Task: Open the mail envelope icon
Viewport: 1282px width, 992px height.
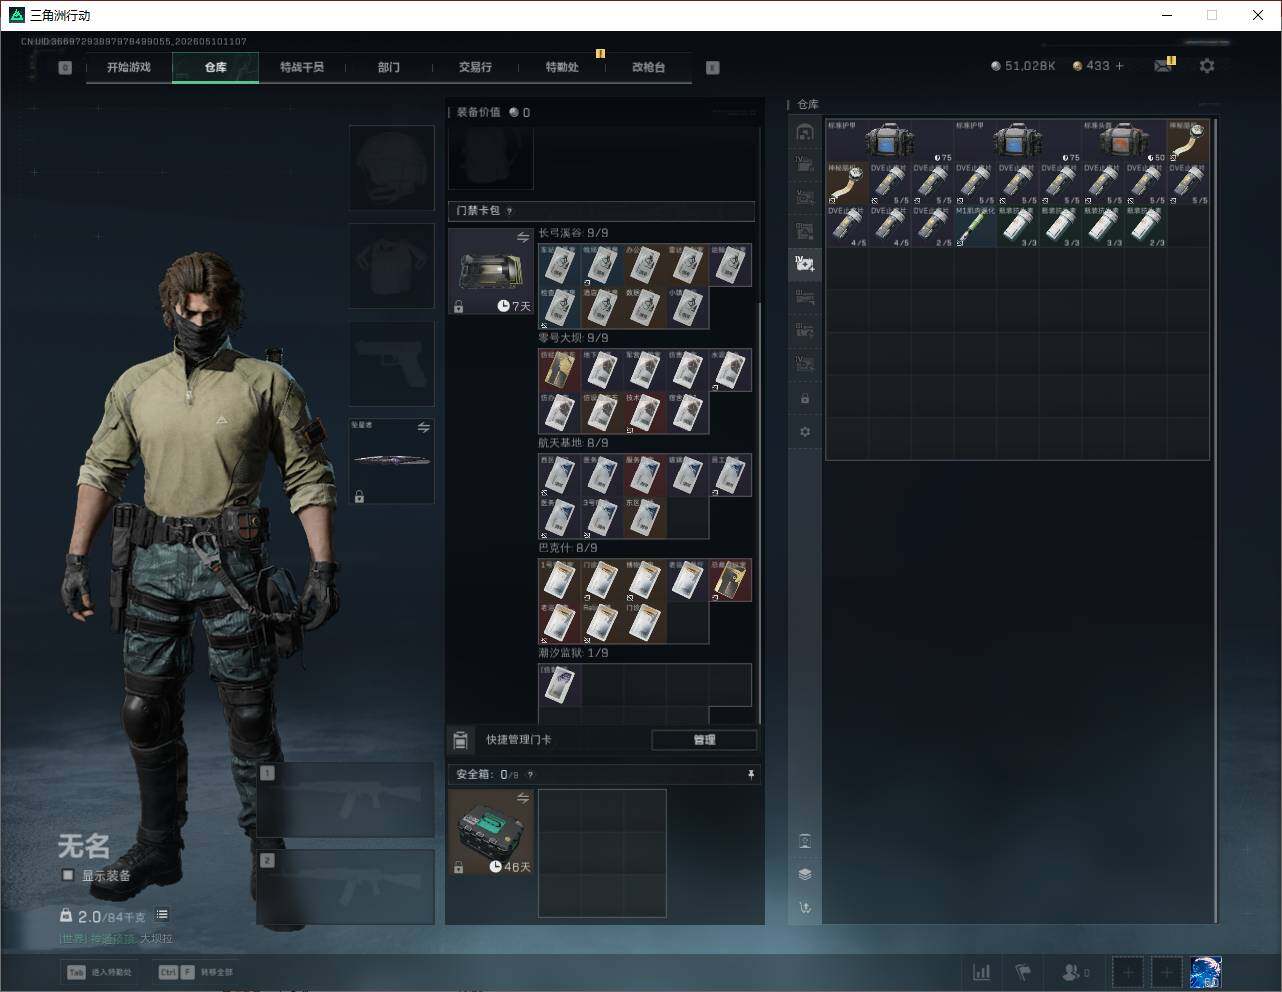Action: click(x=1163, y=66)
